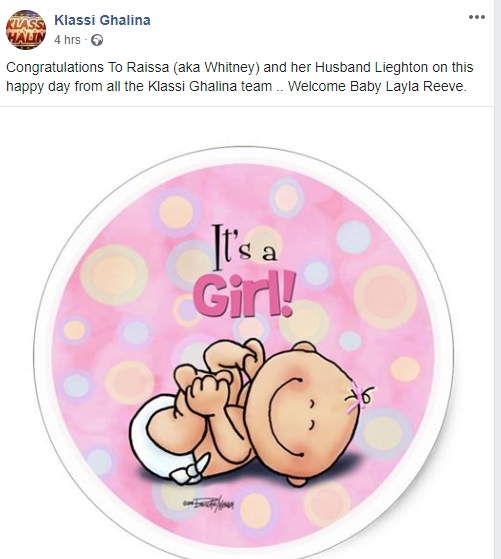Click the black "It's a" lettering
The width and height of the screenshot is (501, 559).
[x=245, y=247]
